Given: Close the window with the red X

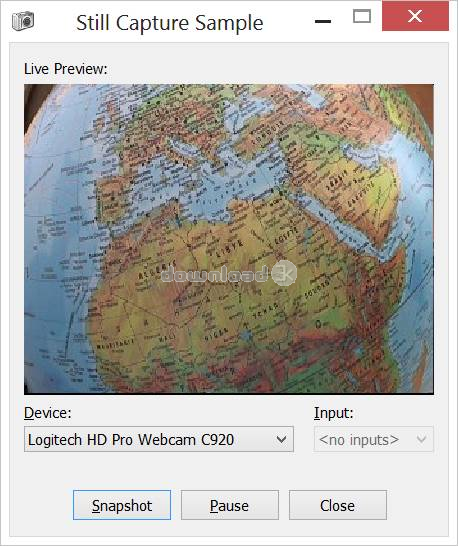Looking at the screenshot, I should tap(415, 16).
